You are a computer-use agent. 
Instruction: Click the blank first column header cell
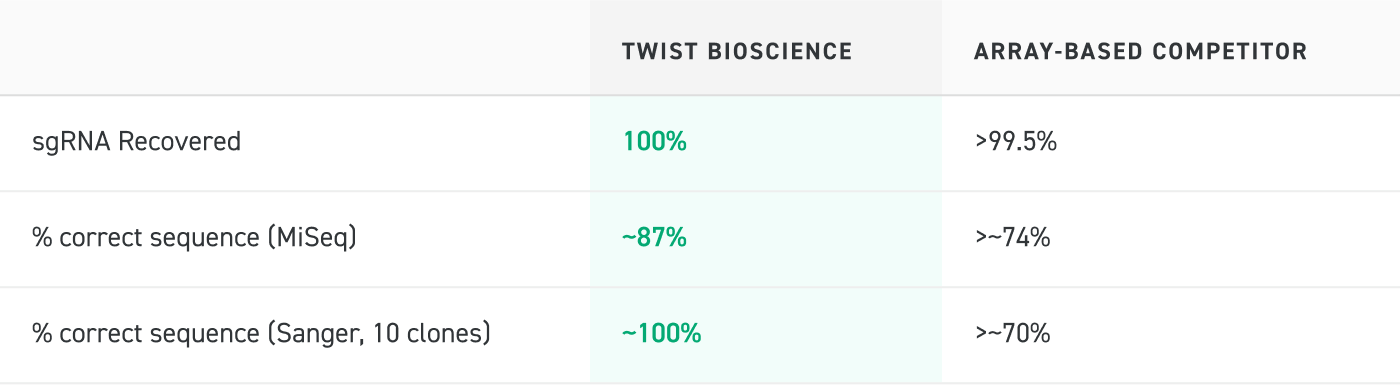click(x=295, y=48)
